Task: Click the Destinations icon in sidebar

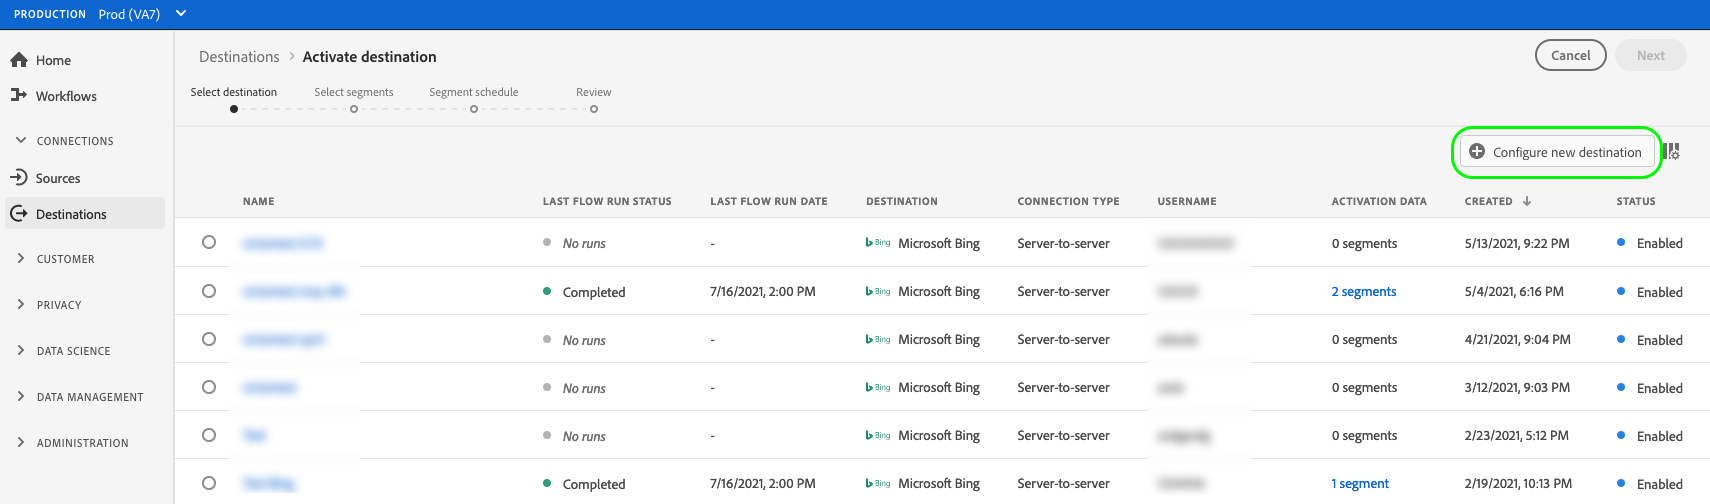Action: coord(19,214)
